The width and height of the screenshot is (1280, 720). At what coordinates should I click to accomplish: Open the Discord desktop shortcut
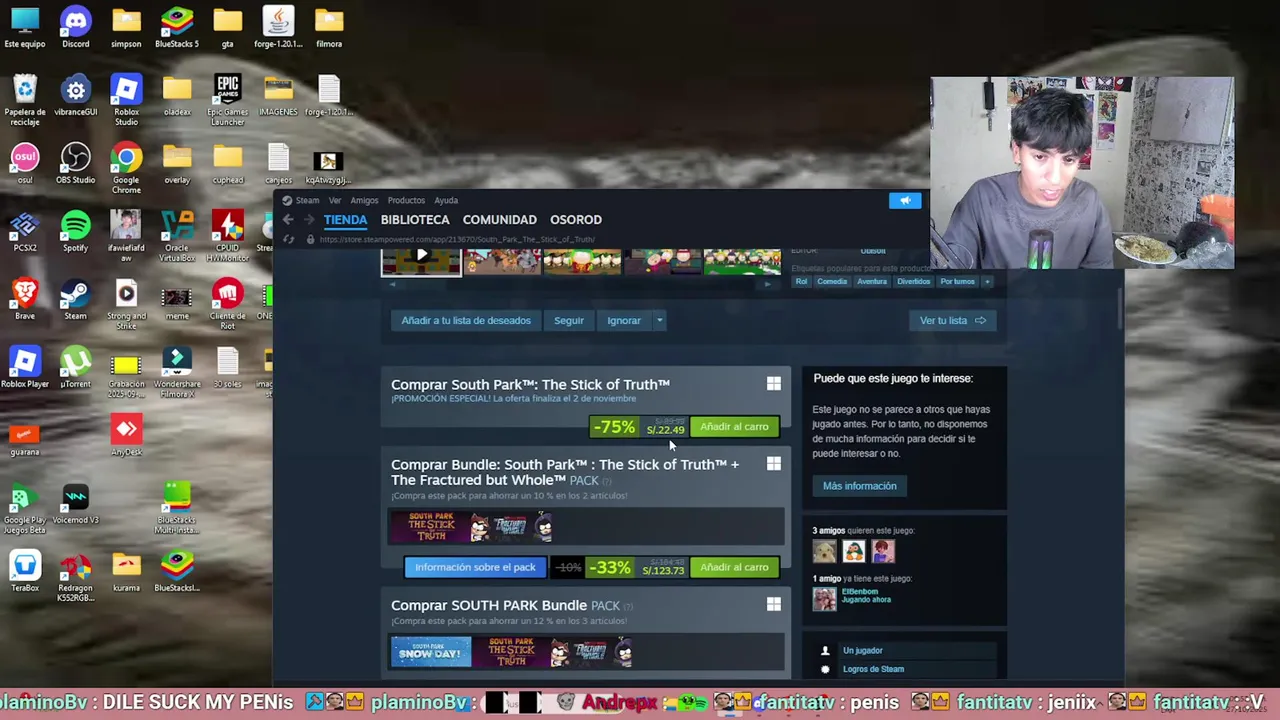(x=75, y=27)
